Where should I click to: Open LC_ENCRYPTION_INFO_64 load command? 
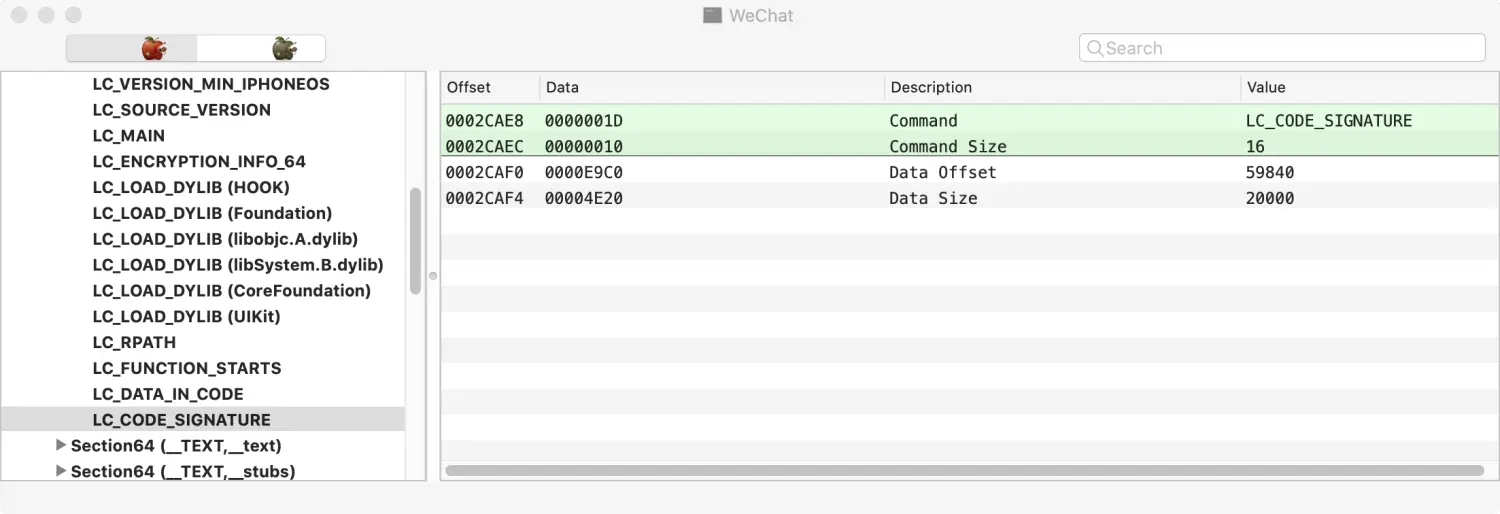pos(199,161)
